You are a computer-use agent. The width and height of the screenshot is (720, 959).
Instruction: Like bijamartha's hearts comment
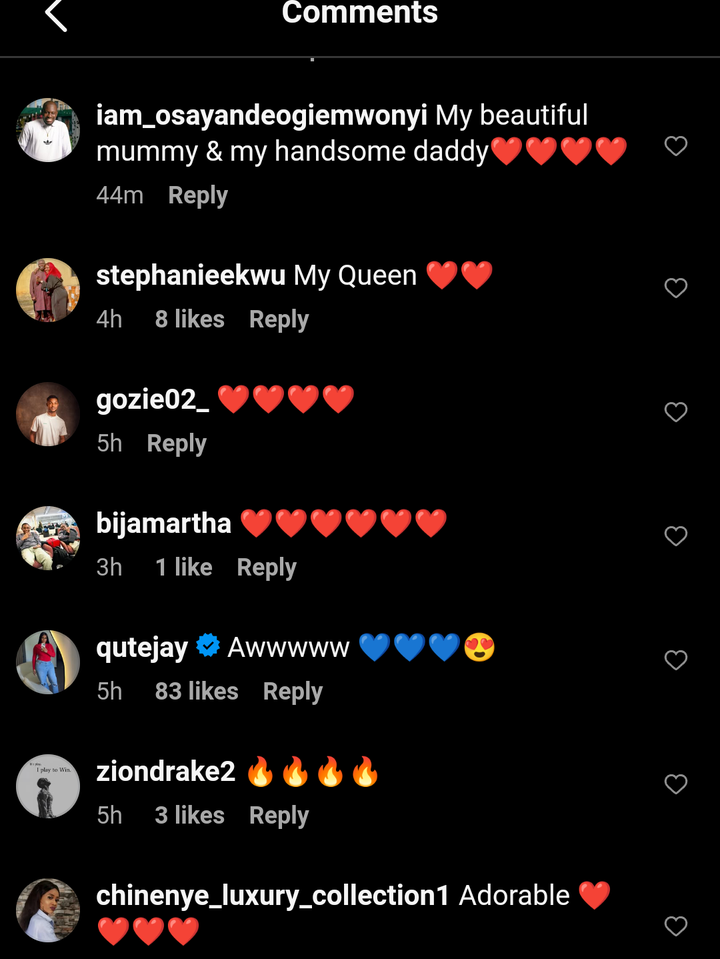tap(676, 536)
